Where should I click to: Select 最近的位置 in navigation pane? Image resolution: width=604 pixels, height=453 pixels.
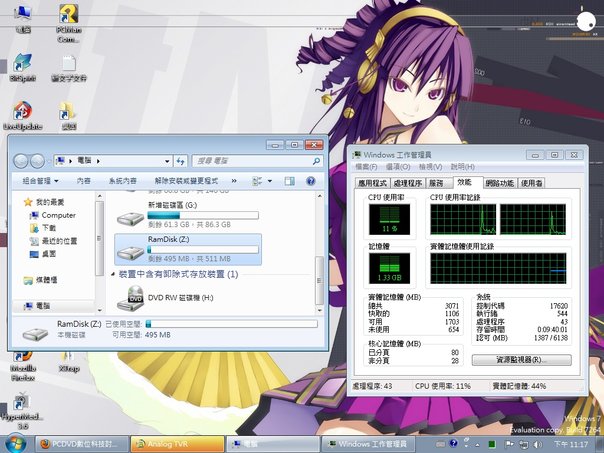54,241
